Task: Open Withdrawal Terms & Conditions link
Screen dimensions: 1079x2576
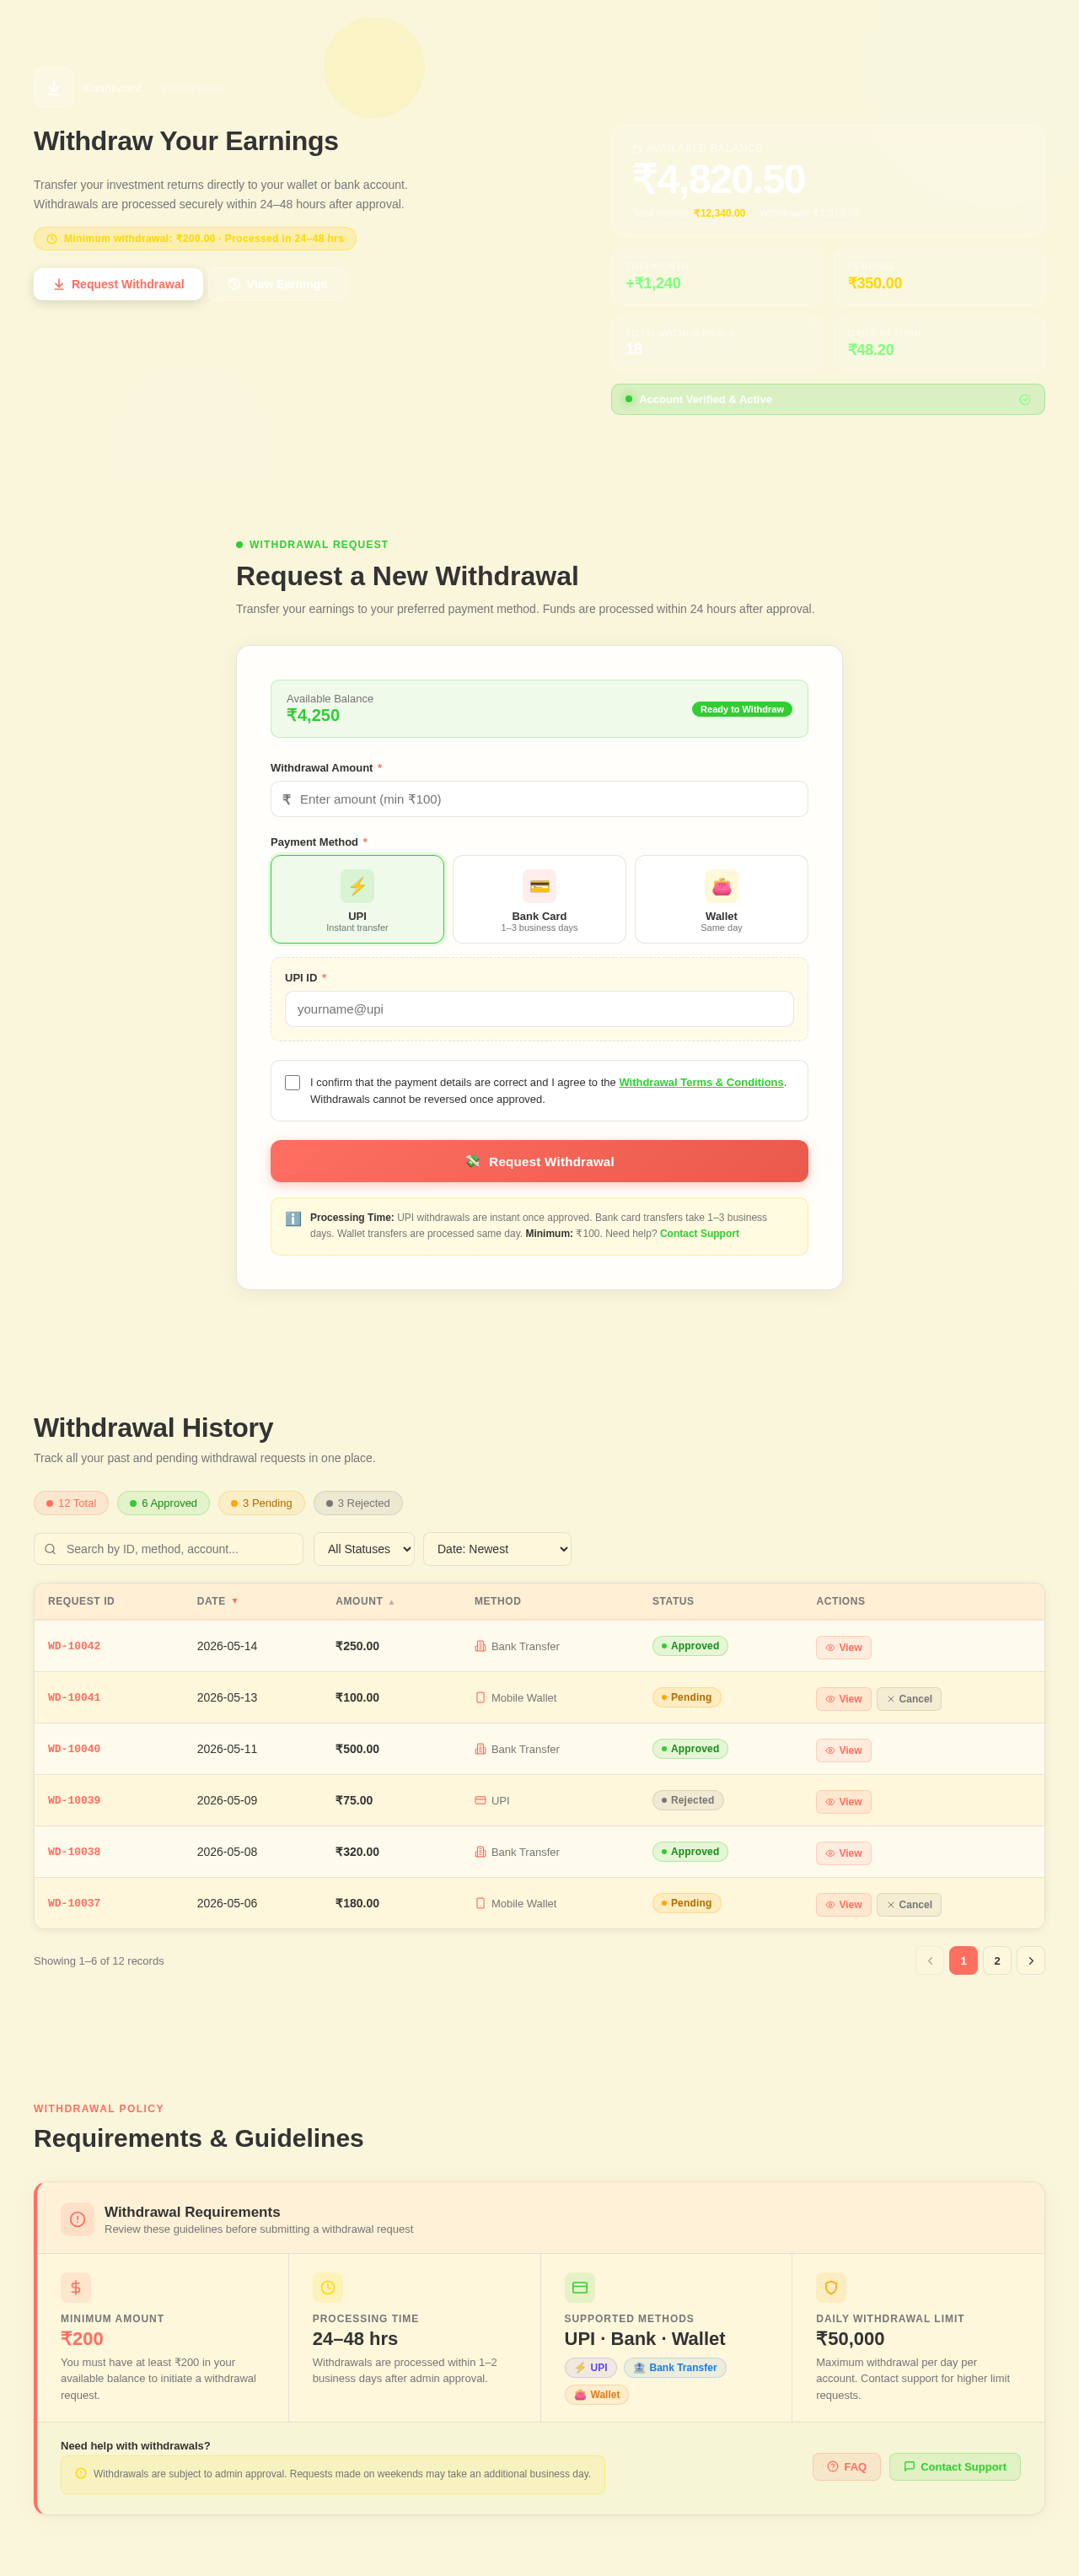Action: (701, 1082)
